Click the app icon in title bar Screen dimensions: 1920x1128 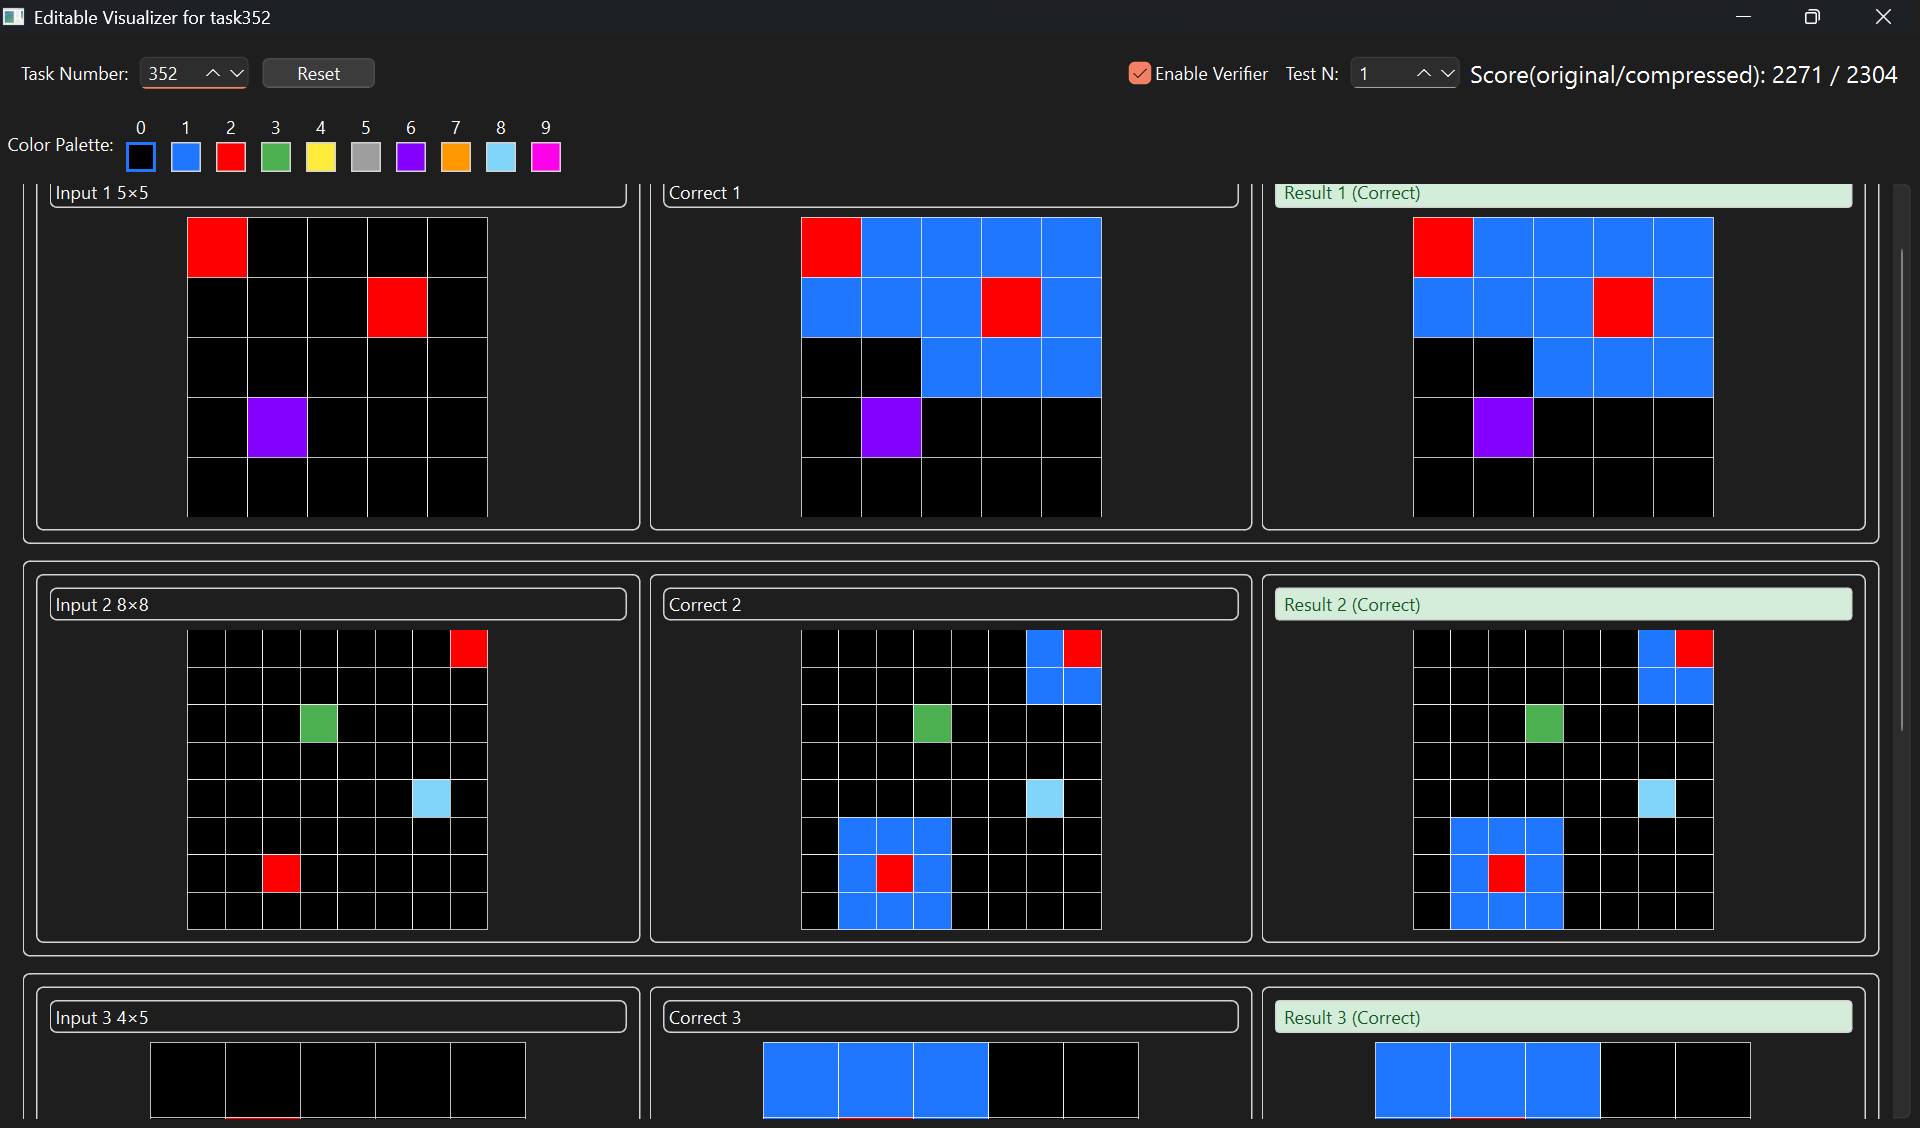point(14,17)
